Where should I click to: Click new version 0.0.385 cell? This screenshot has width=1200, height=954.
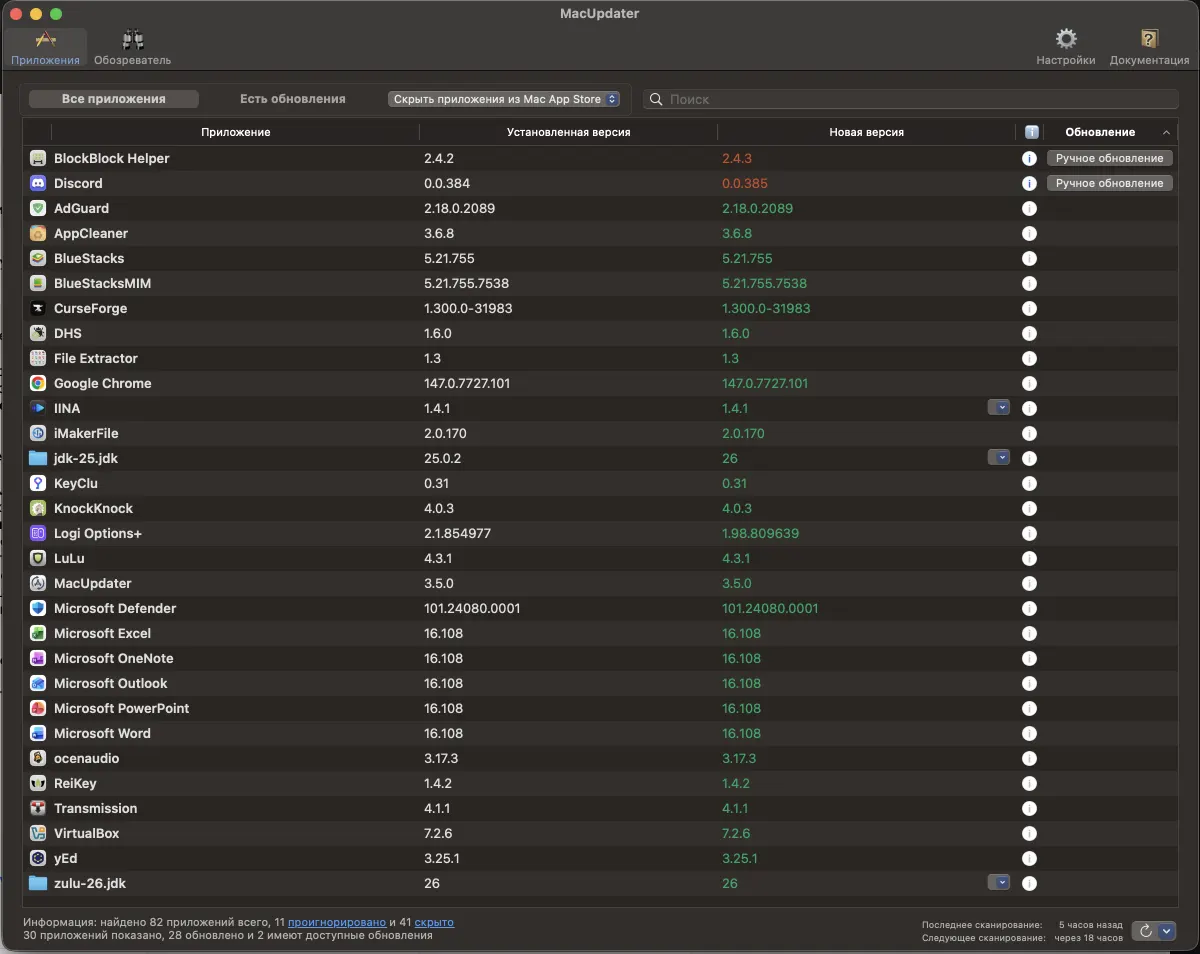tap(745, 183)
